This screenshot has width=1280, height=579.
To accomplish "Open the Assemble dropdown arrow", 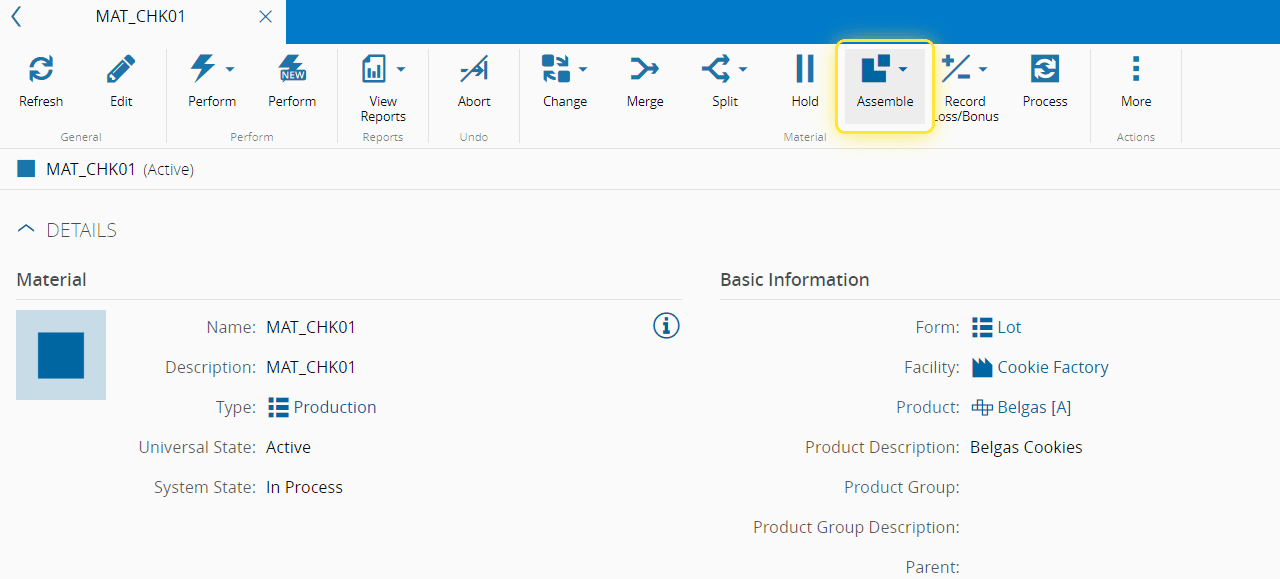I will (x=903, y=69).
